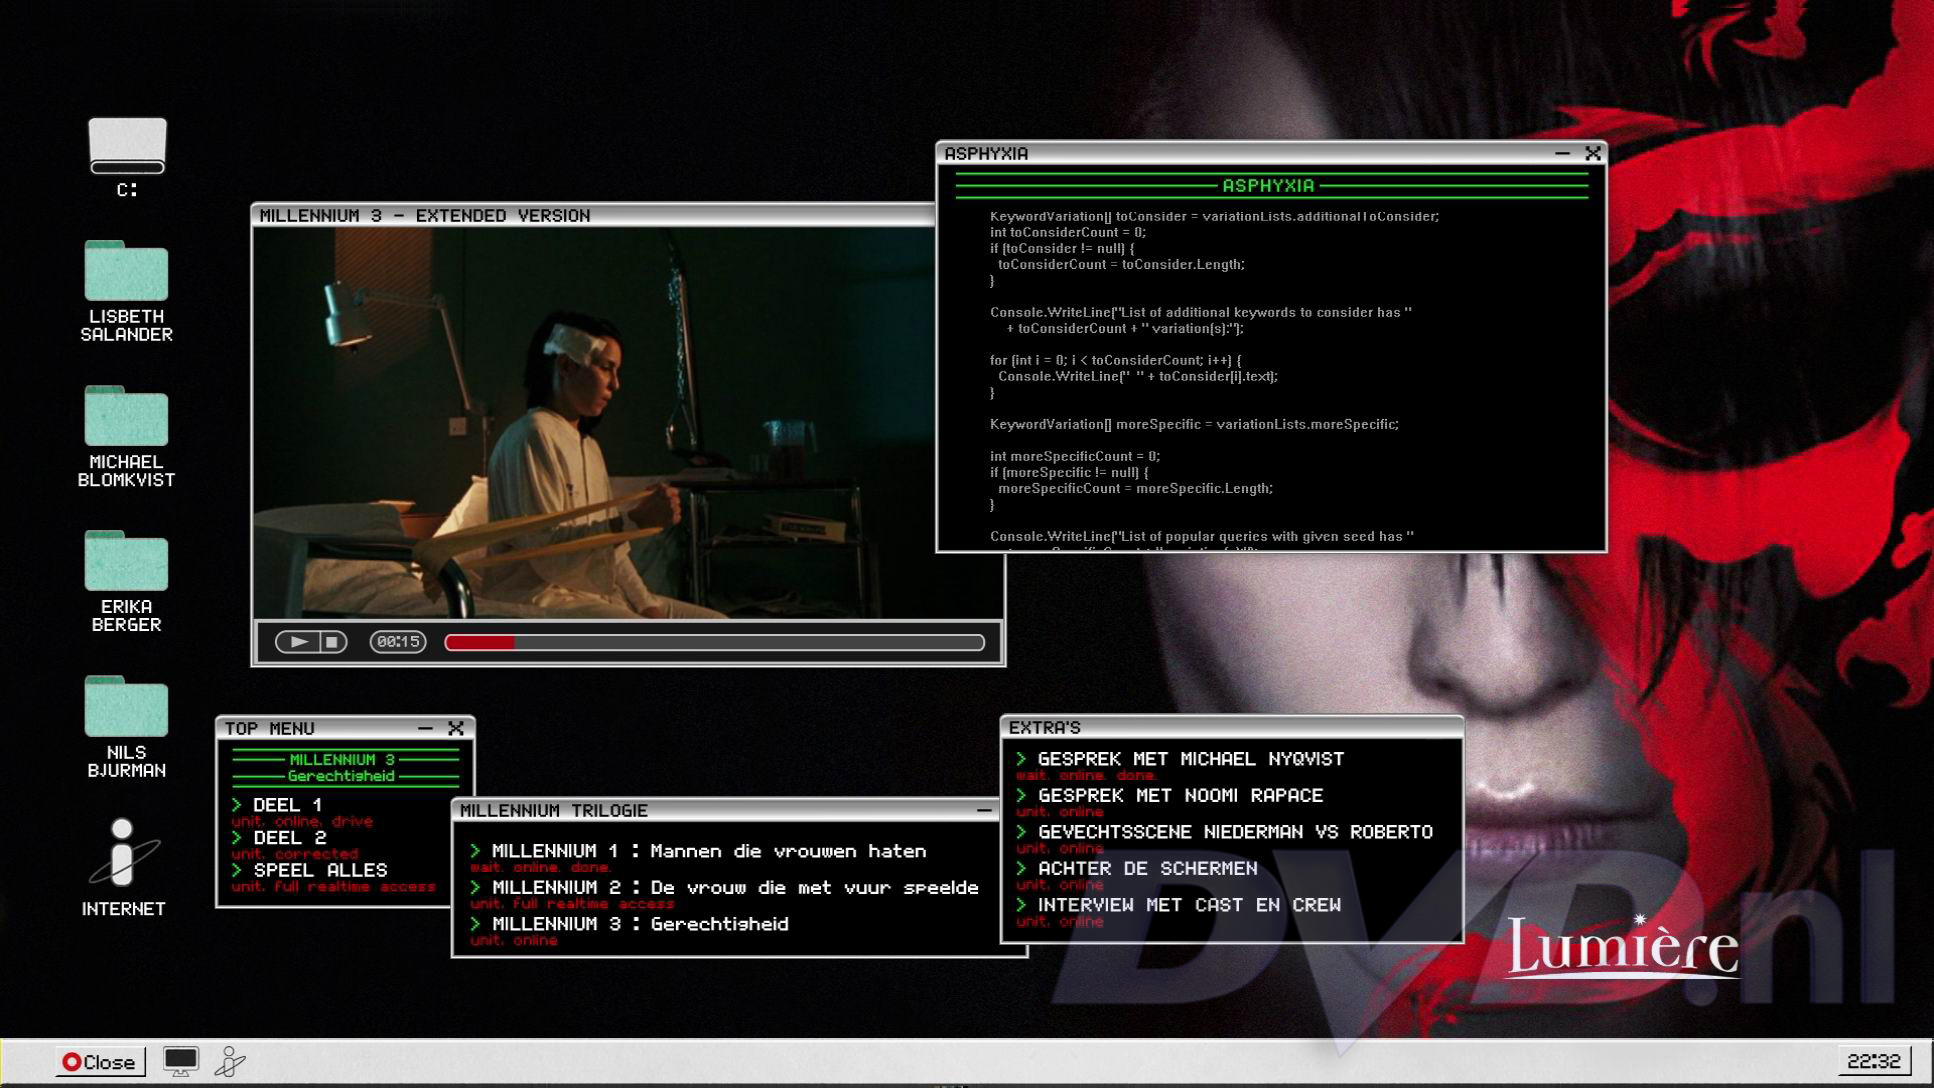
Task: Play the Millennium 3 video
Action: pyautogui.click(x=297, y=642)
